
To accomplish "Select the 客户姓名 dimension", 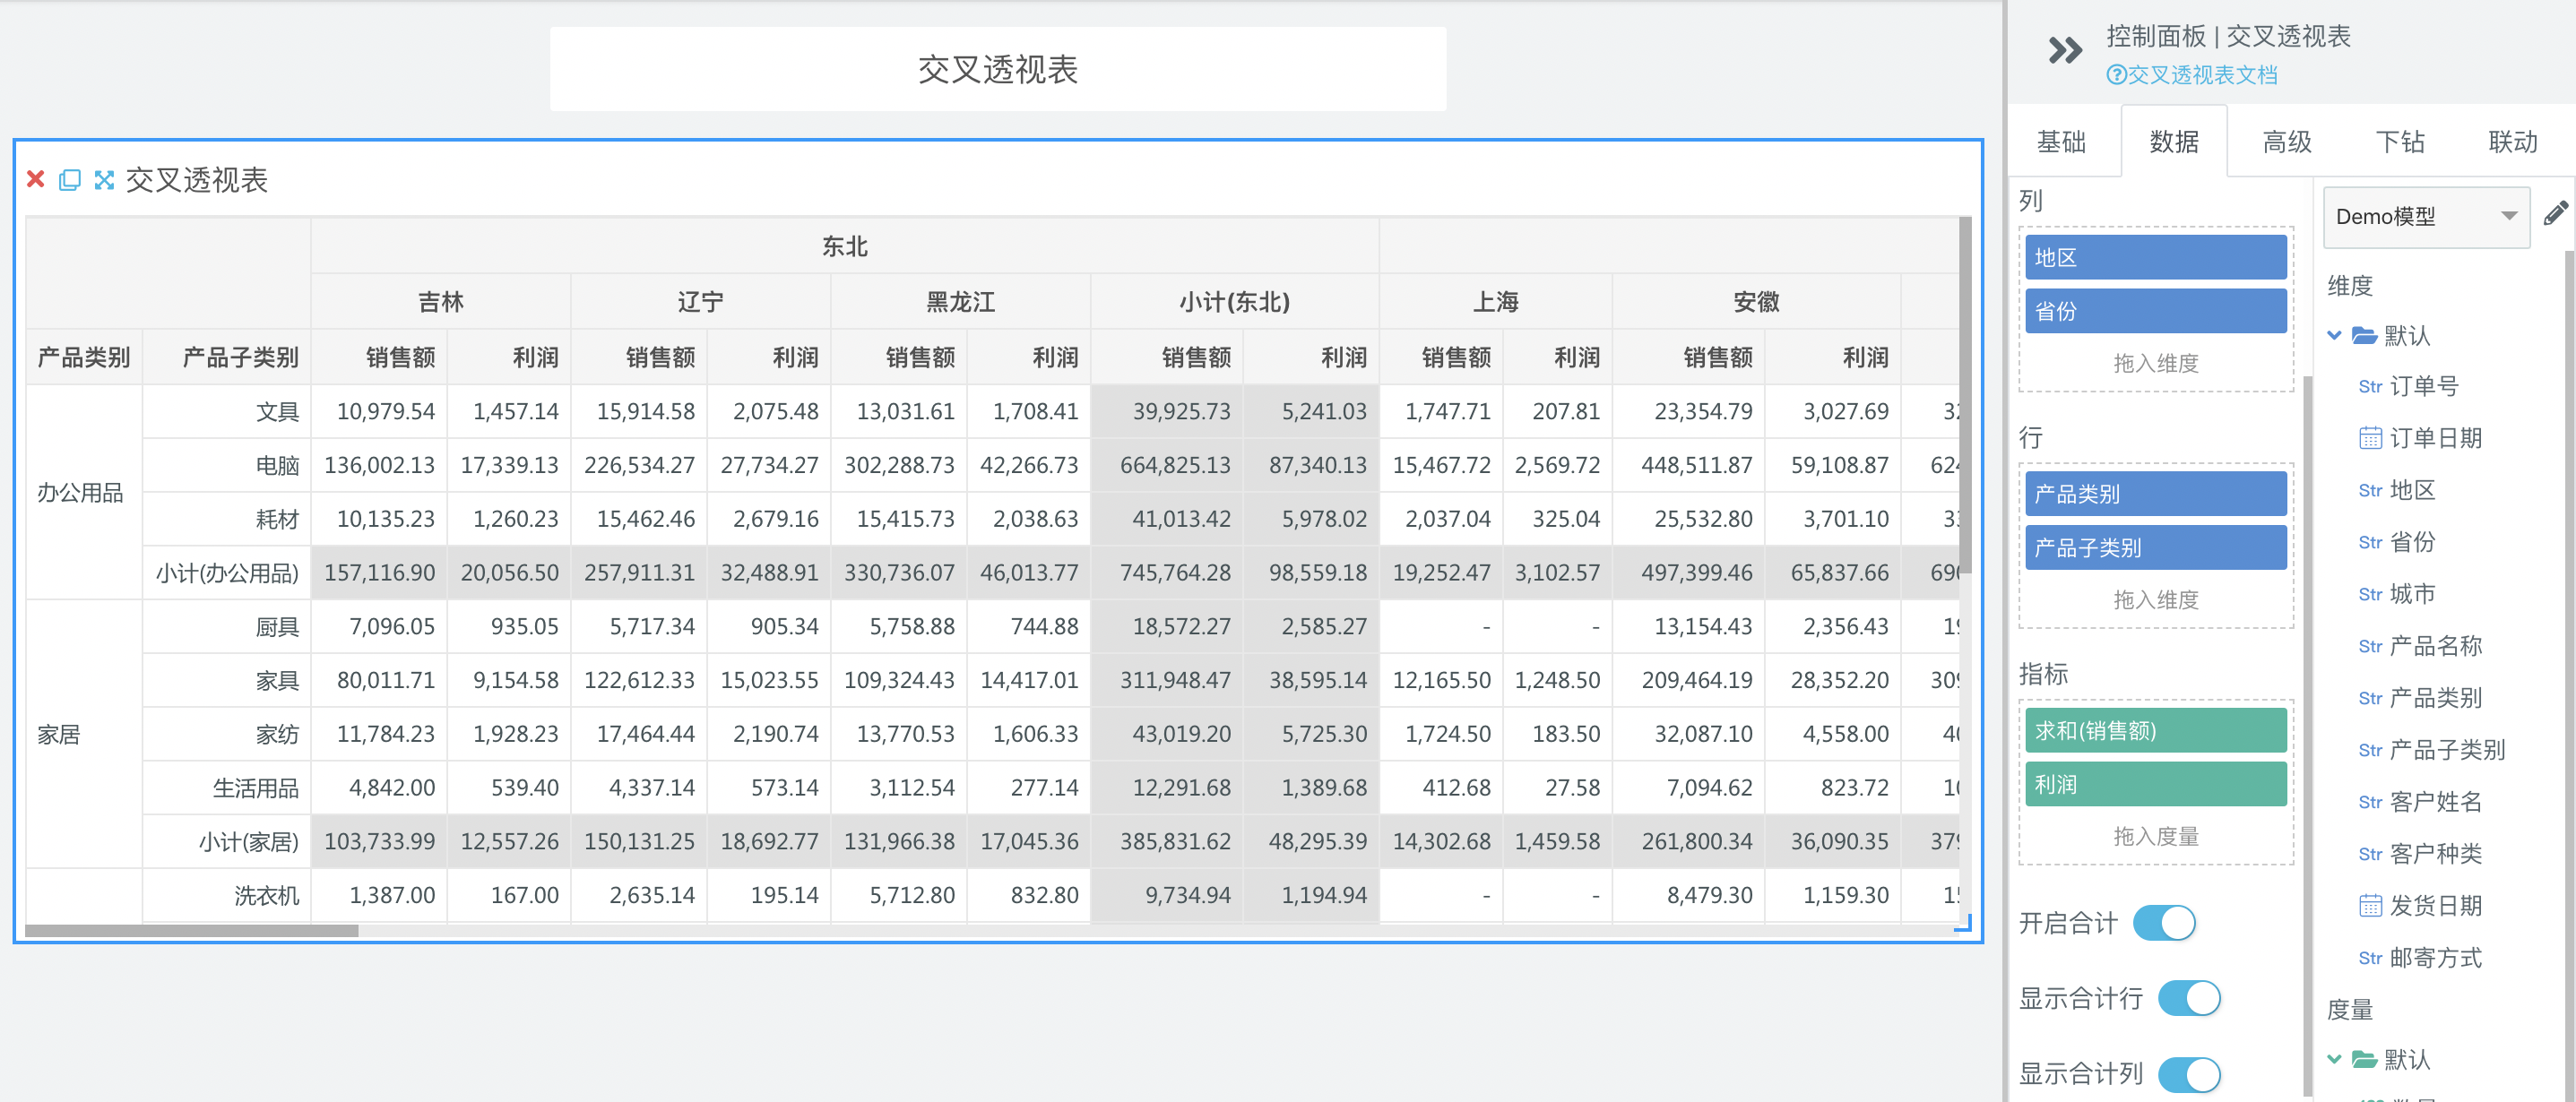I will pyautogui.click(x=2436, y=802).
